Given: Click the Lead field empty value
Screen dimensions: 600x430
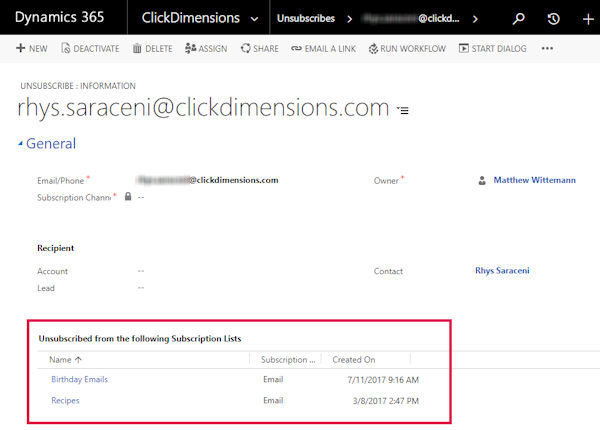Looking at the screenshot, I should click(x=141, y=288).
